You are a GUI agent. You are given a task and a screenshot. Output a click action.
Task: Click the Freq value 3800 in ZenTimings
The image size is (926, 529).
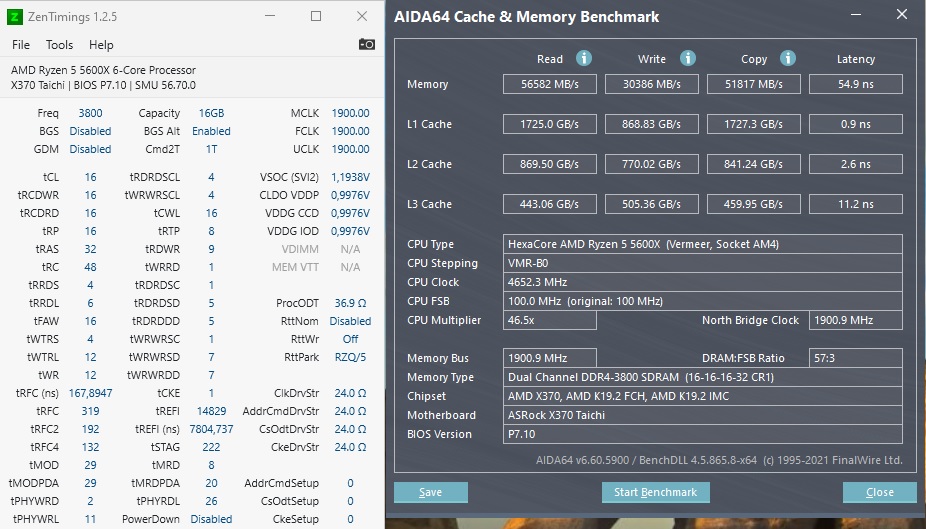pyautogui.click(x=90, y=113)
